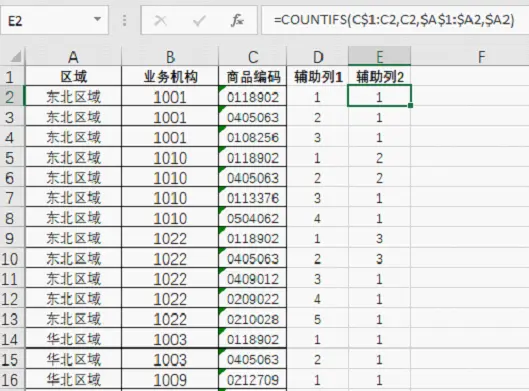529x391 pixels.
Task: Select column A header
Action: 73,57
